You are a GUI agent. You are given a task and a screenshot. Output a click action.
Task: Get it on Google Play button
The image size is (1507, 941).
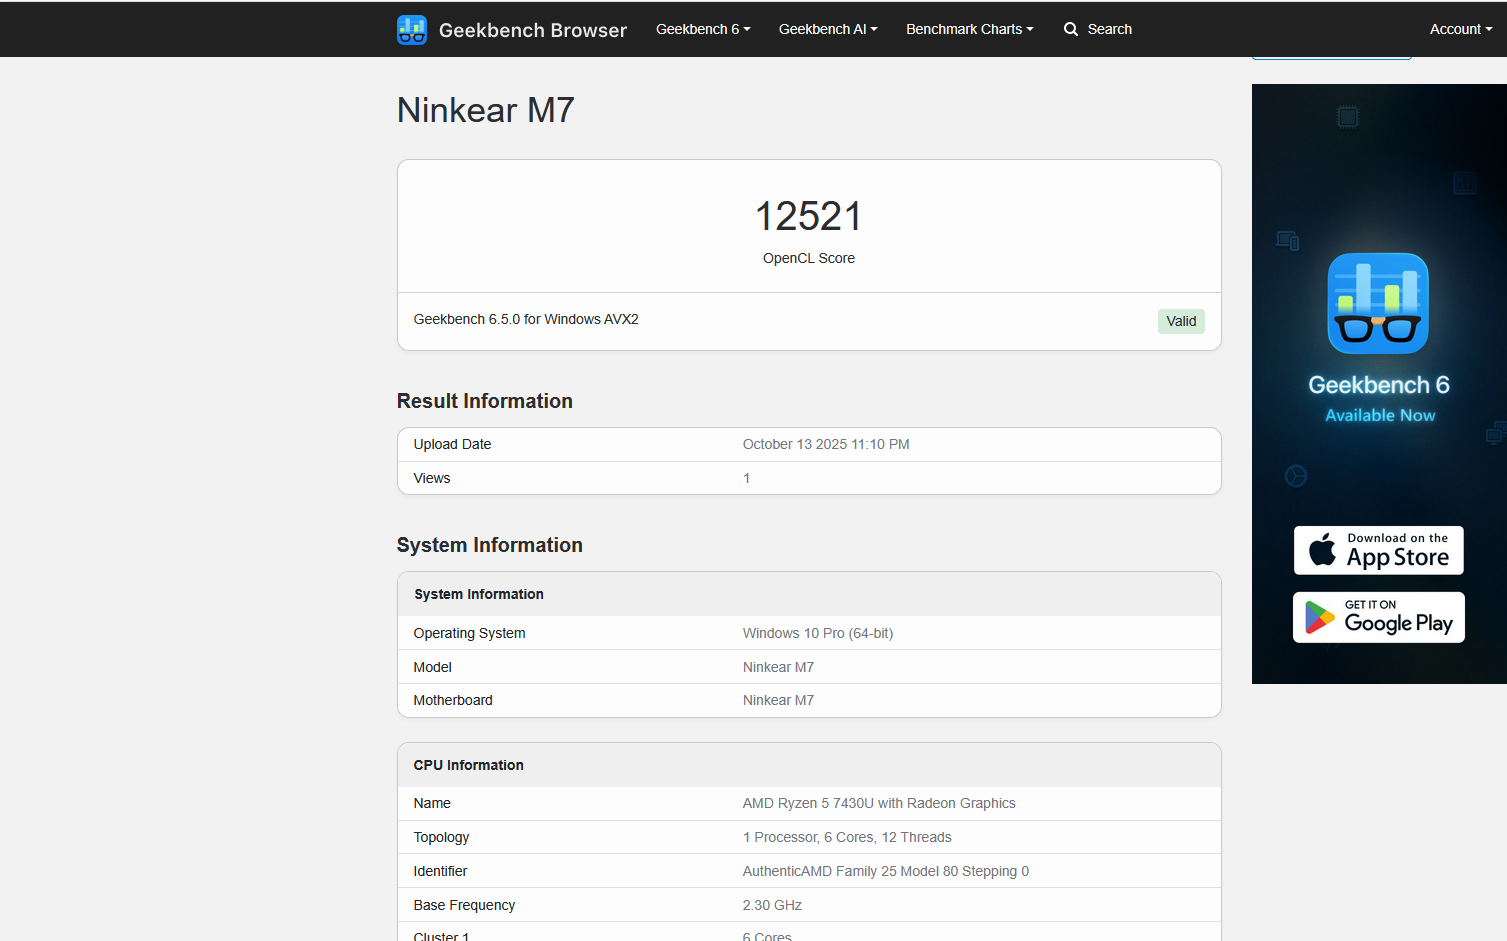pos(1378,617)
